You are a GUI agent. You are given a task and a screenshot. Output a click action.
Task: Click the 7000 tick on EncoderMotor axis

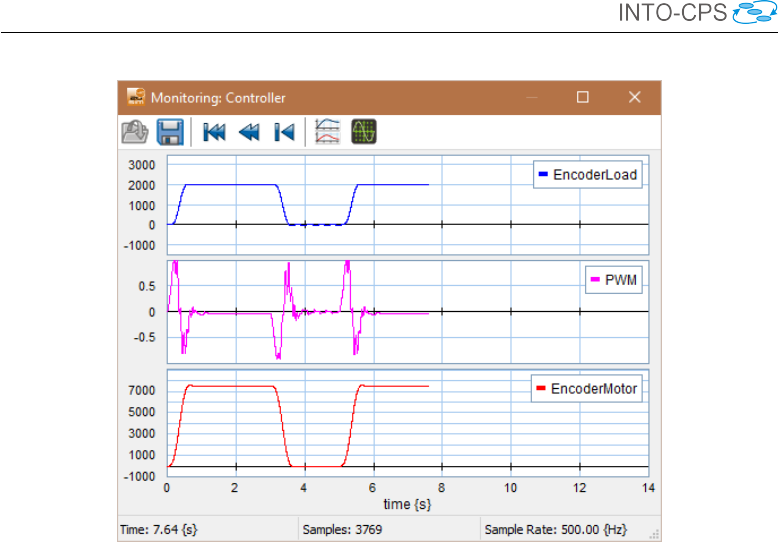[142, 391]
